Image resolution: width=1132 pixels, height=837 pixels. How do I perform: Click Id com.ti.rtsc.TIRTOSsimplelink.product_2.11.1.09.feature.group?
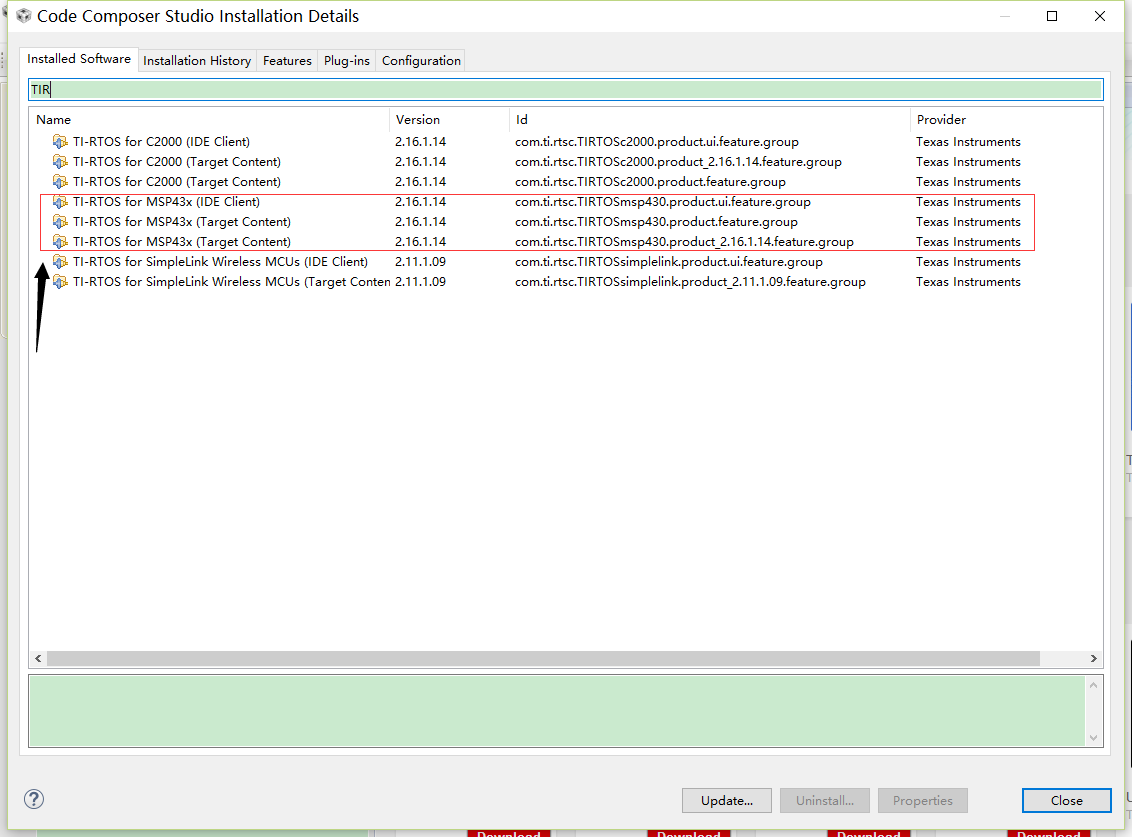pyautogui.click(x=690, y=282)
